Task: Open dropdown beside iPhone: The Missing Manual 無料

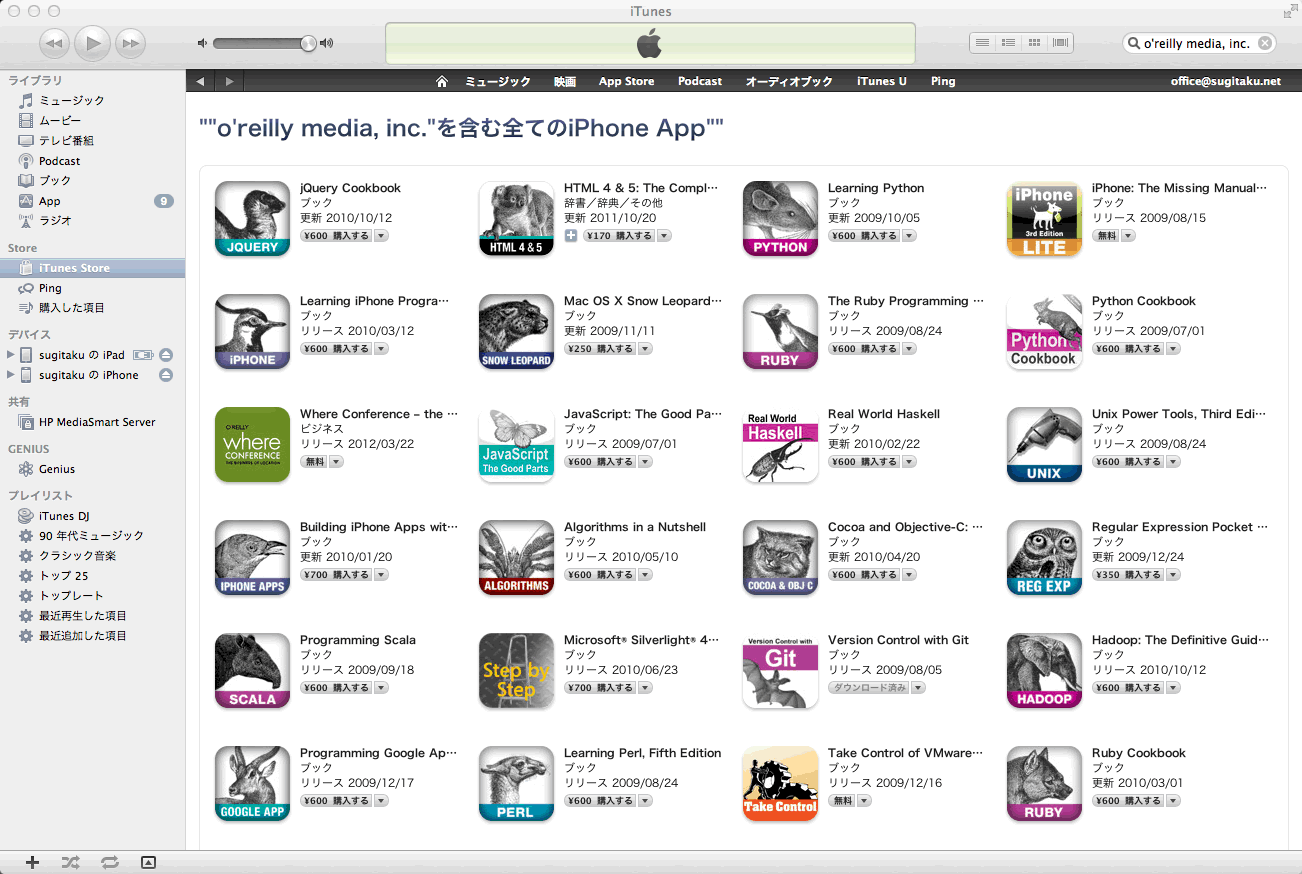Action: [1128, 236]
